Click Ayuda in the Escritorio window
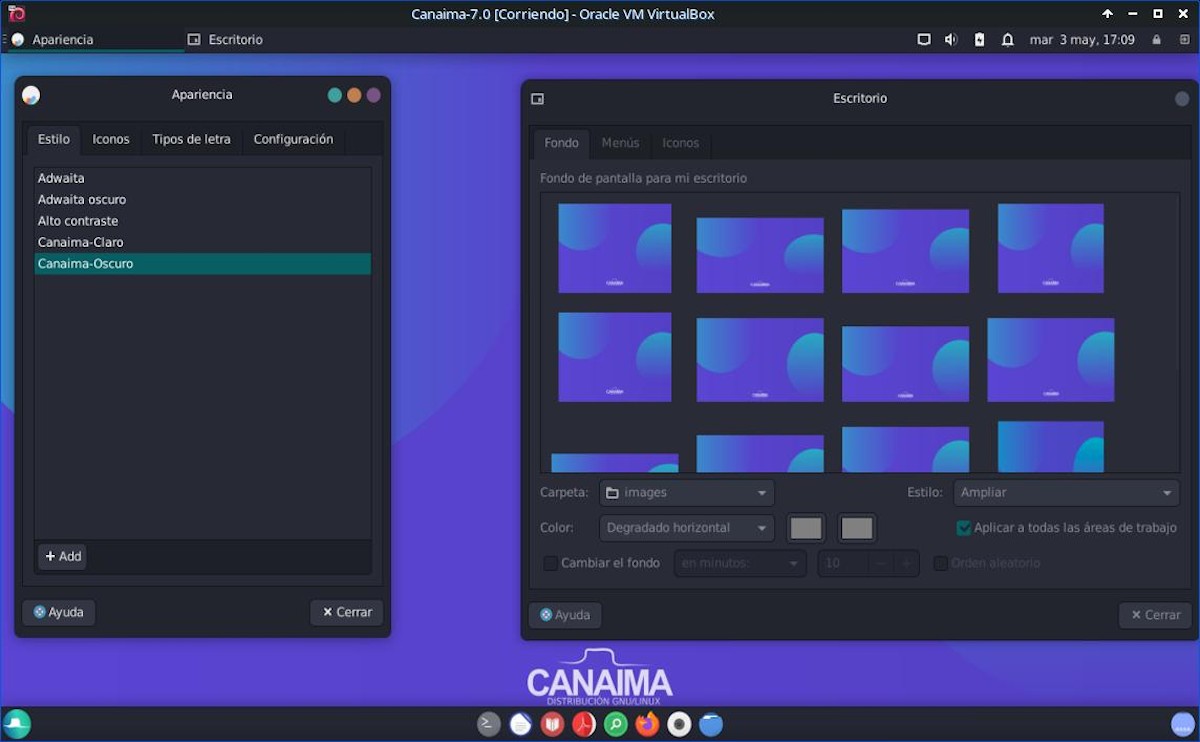 565,615
